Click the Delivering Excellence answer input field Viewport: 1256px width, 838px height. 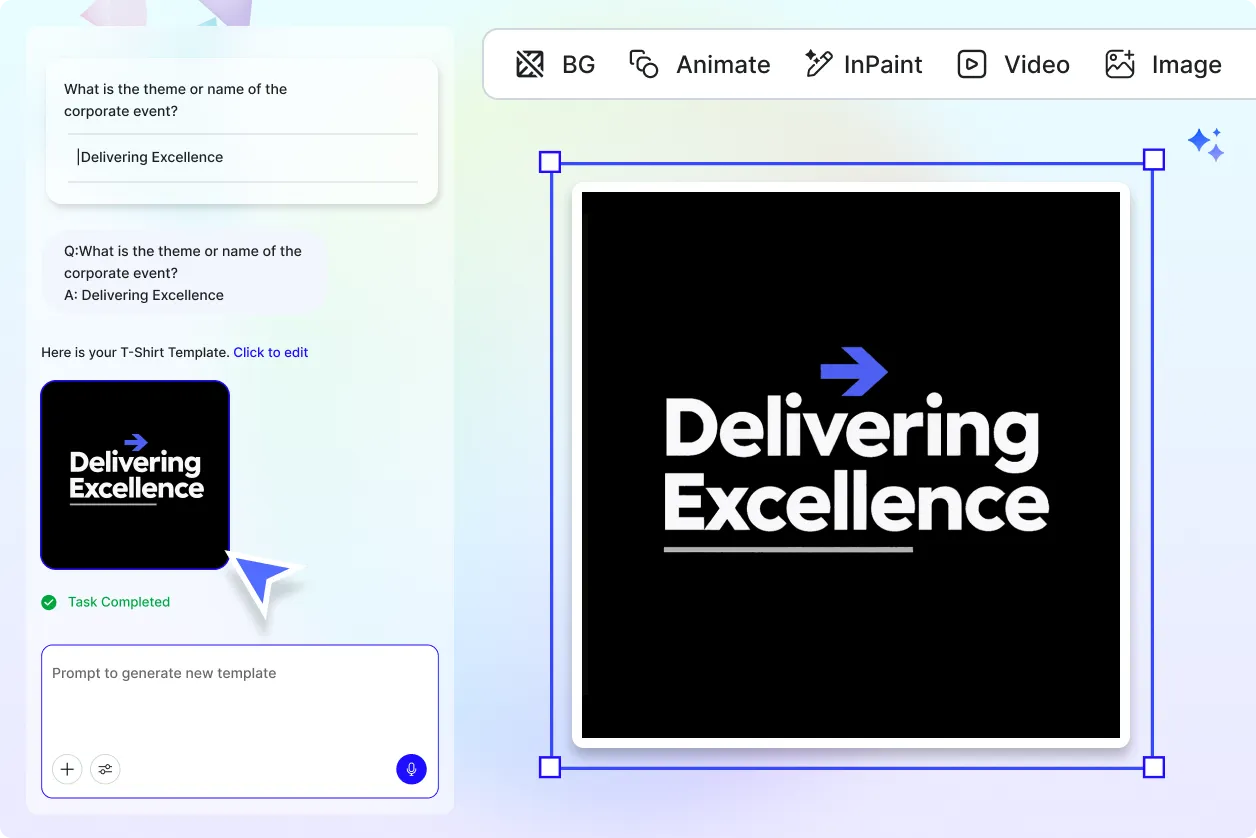(243, 157)
